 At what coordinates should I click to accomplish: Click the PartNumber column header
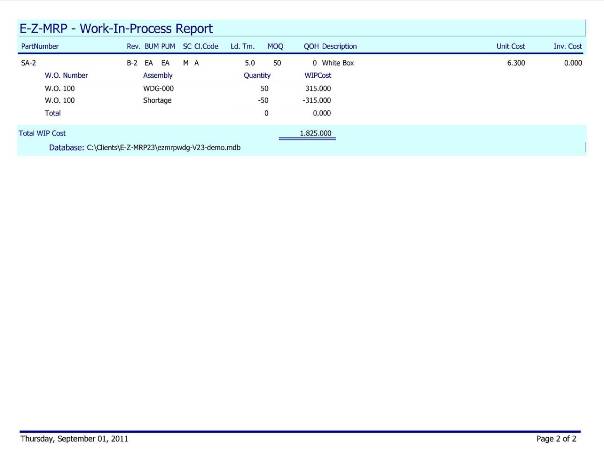[40, 47]
